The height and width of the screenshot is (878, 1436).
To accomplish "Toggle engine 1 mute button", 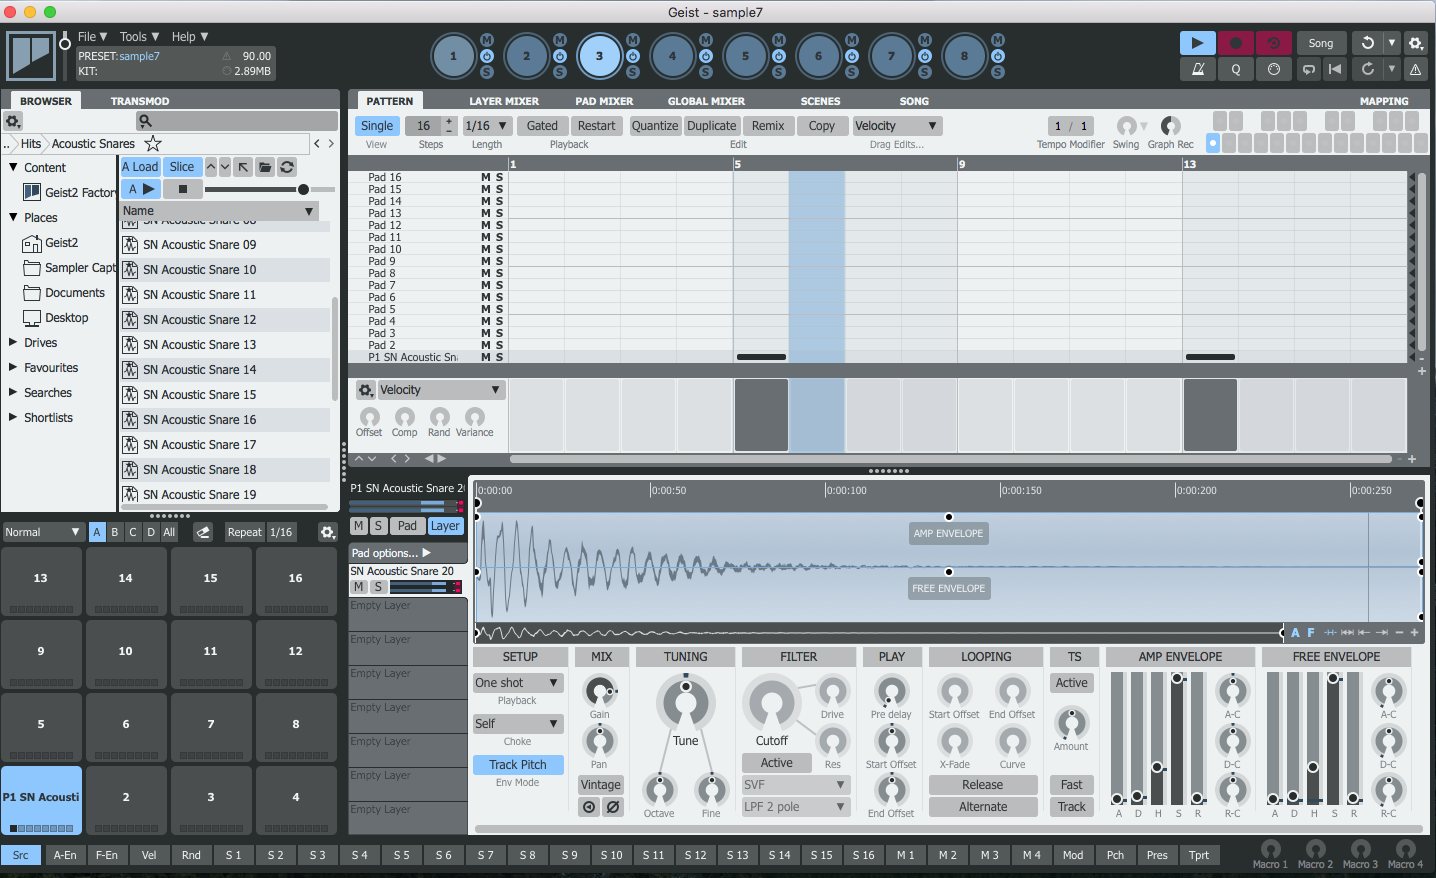I will (x=487, y=40).
